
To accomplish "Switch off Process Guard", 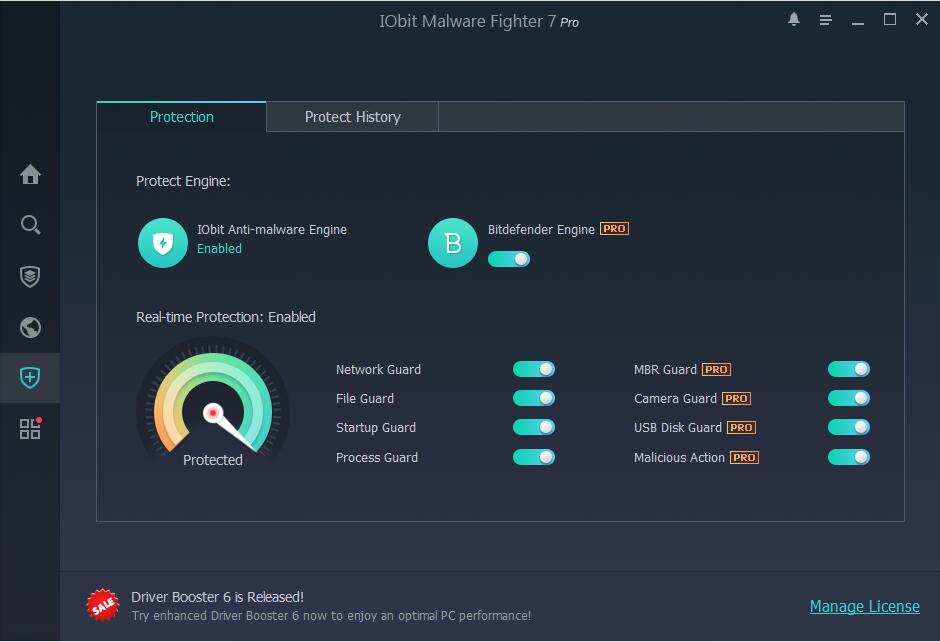I will point(534,457).
